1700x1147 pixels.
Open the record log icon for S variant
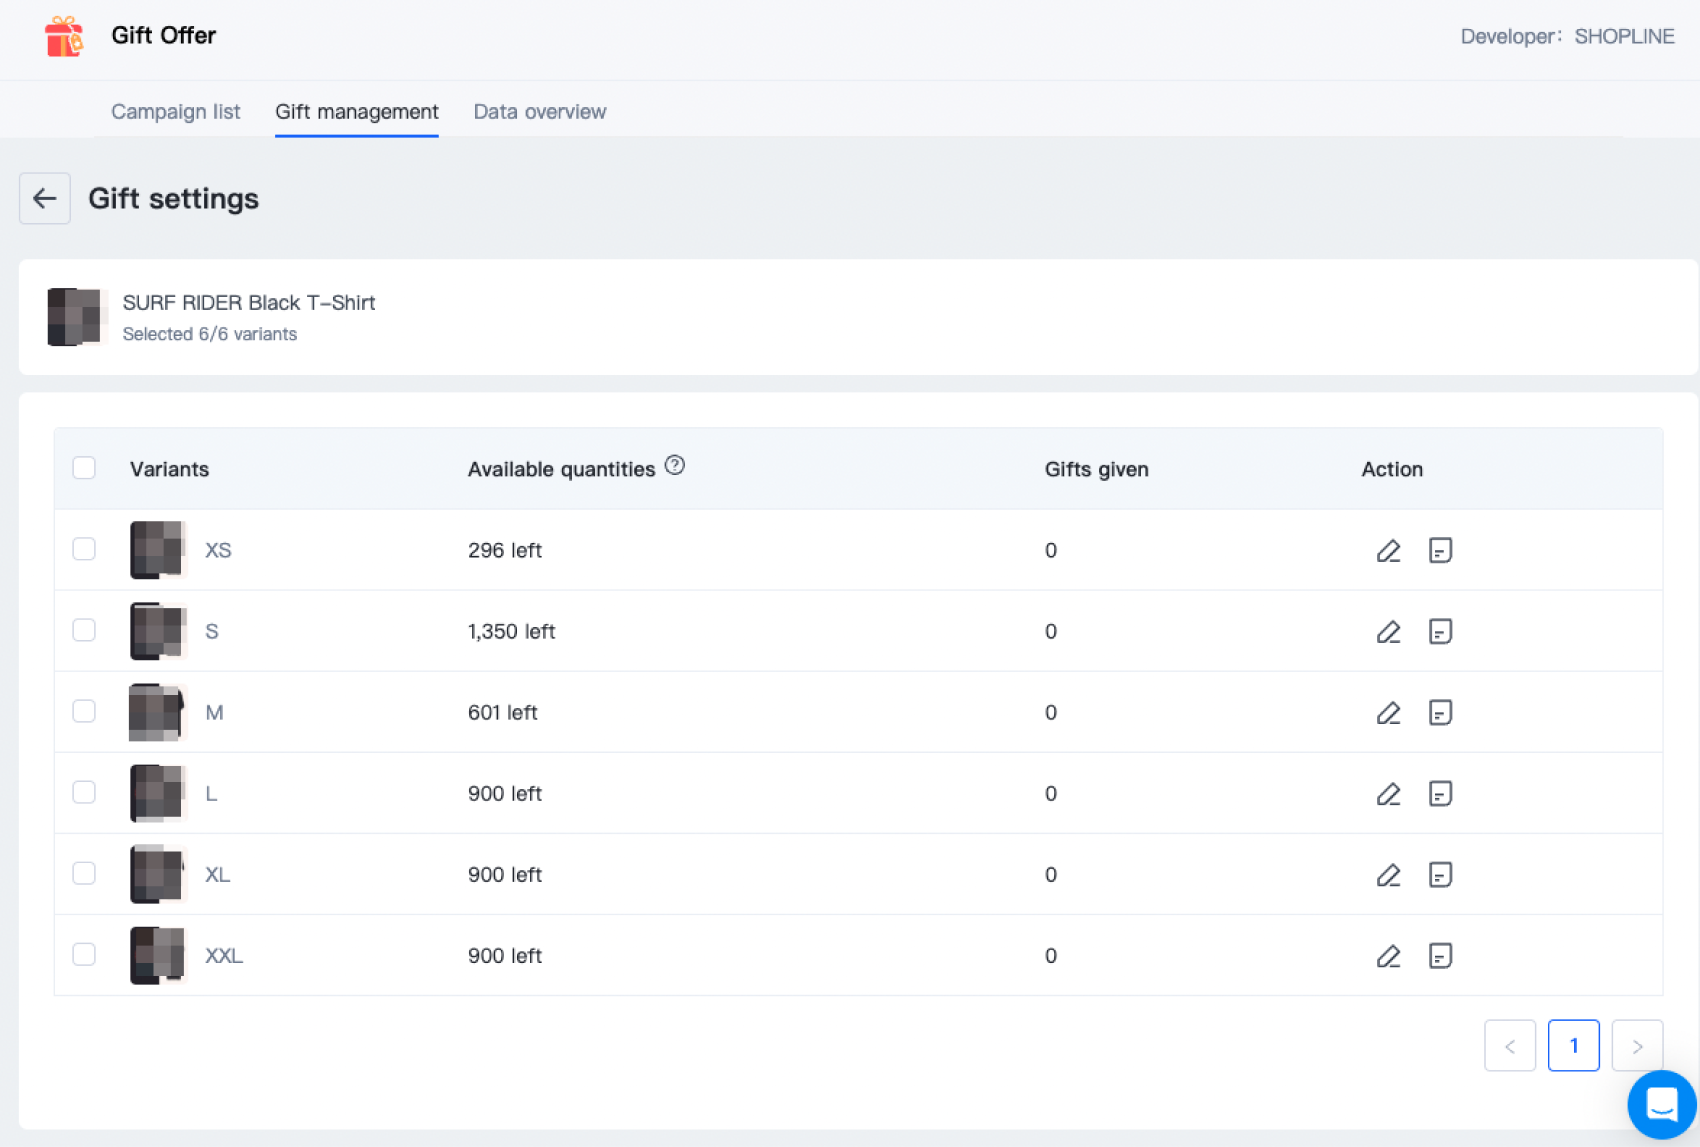point(1440,632)
